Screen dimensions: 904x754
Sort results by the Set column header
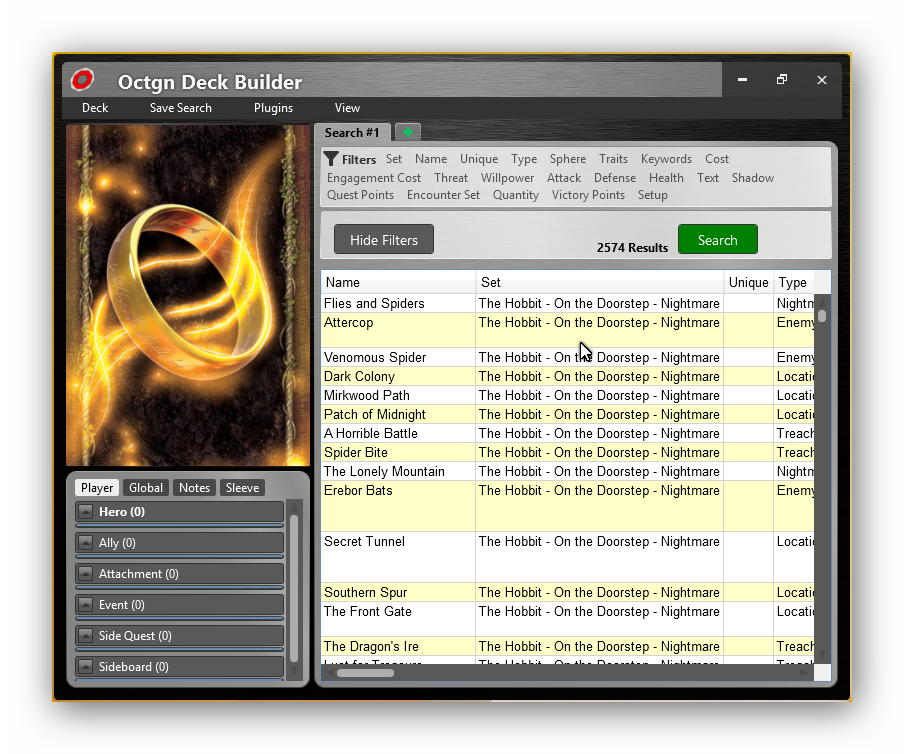(x=600, y=282)
